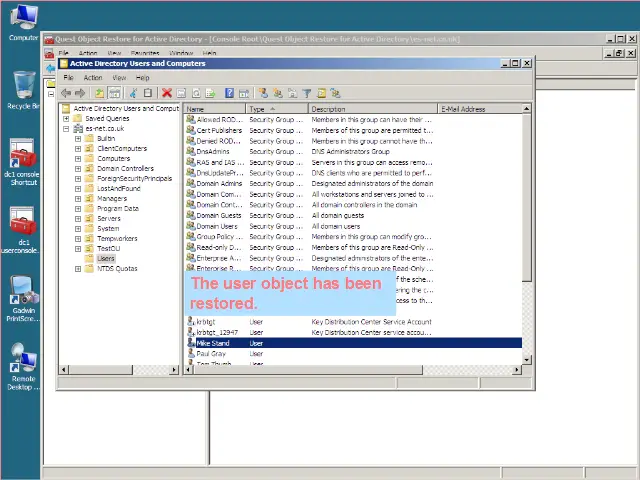The image size is (640, 480).
Task: Go up one level with folder icon
Action: [x=99, y=93]
